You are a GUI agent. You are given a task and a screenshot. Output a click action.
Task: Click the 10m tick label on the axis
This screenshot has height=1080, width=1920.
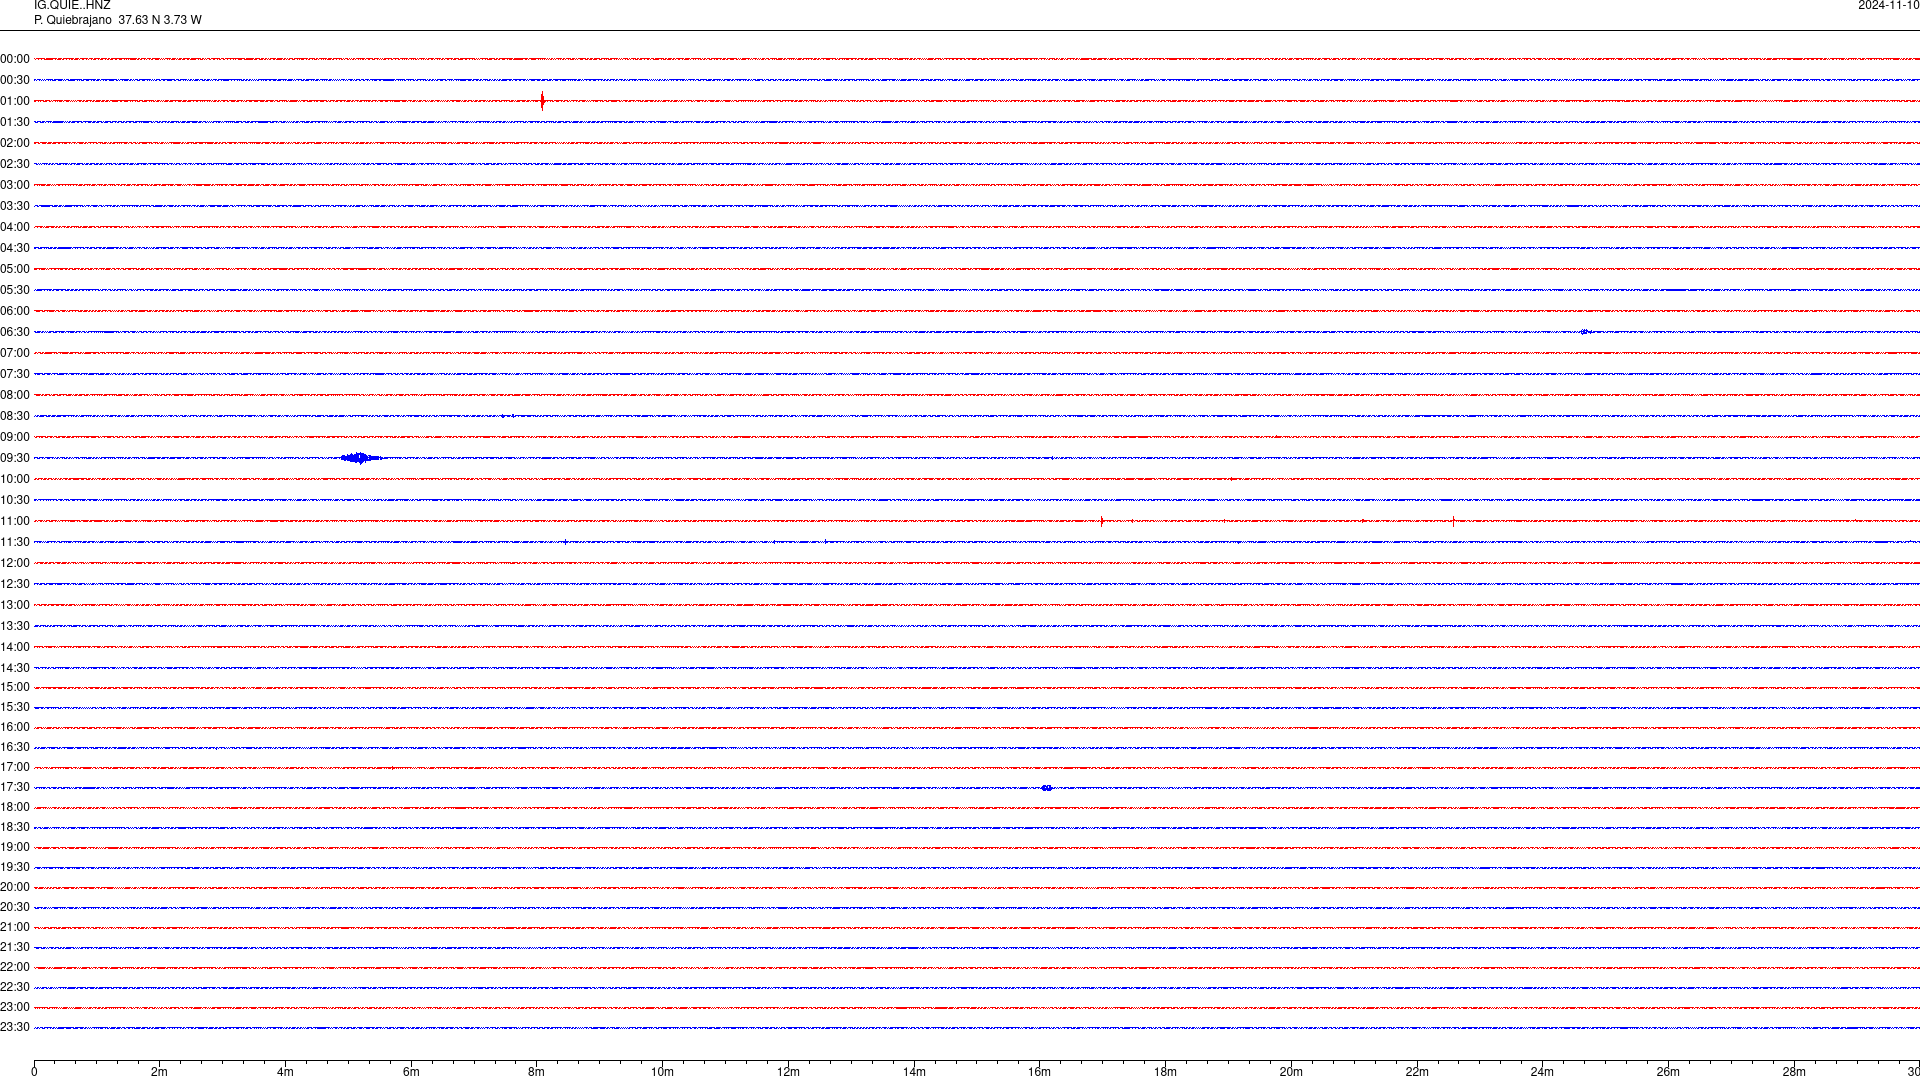(x=662, y=1072)
